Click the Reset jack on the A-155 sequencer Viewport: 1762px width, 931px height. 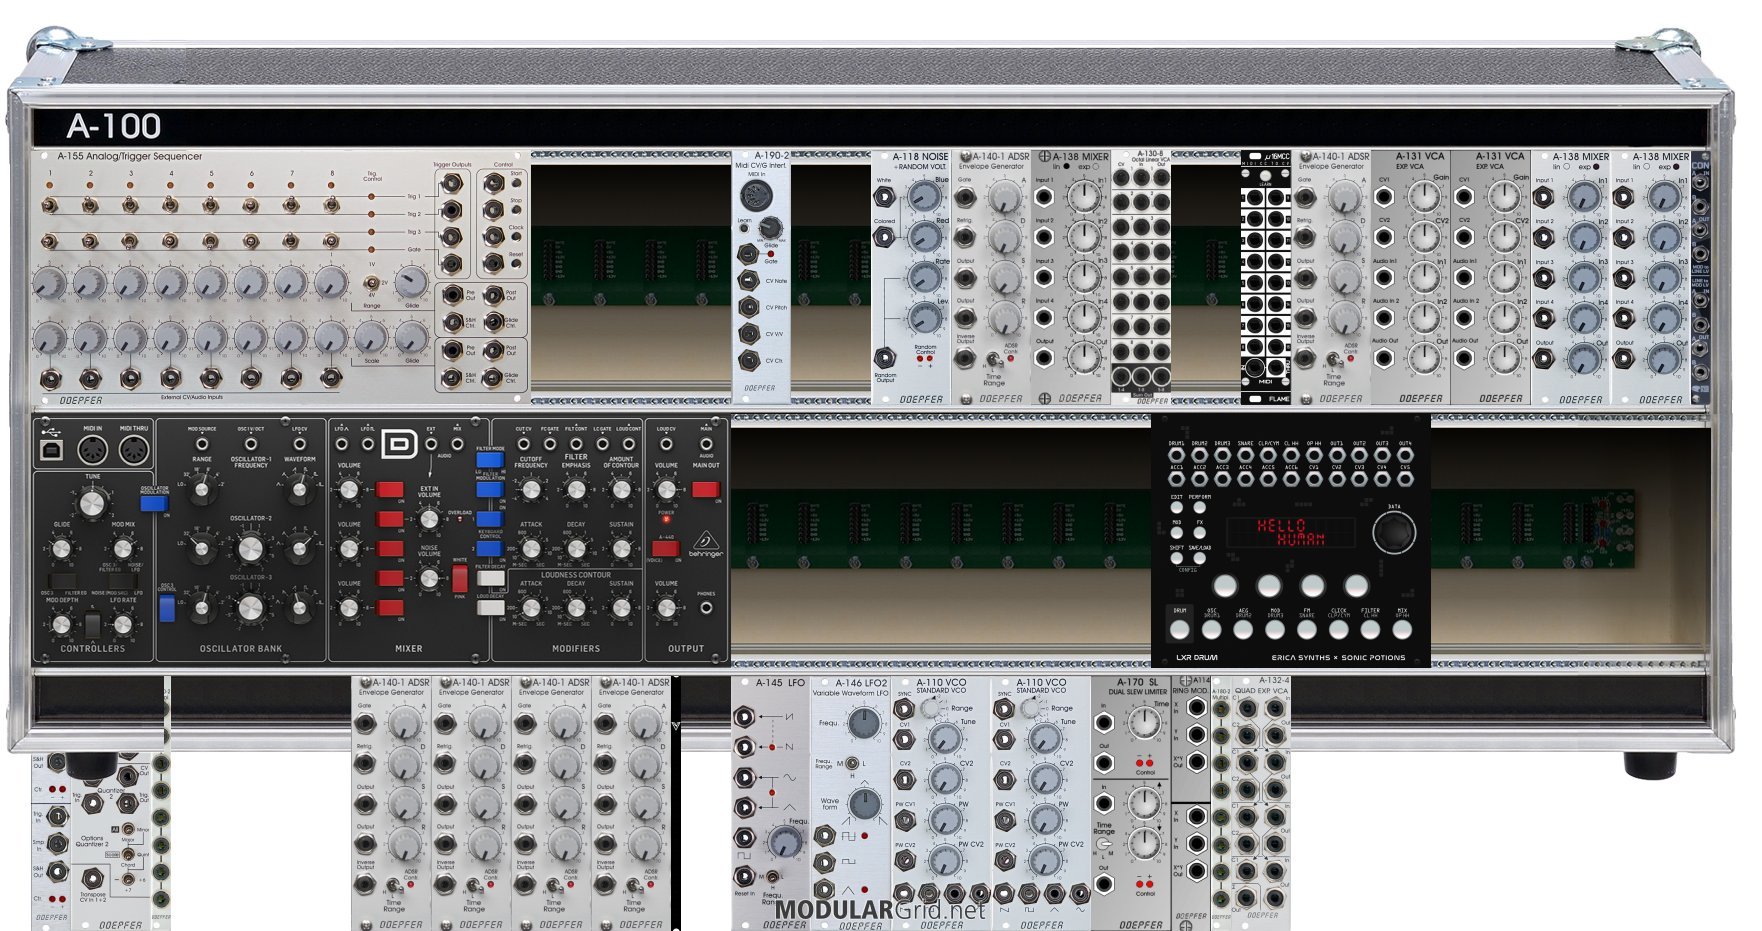[x=493, y=263]
